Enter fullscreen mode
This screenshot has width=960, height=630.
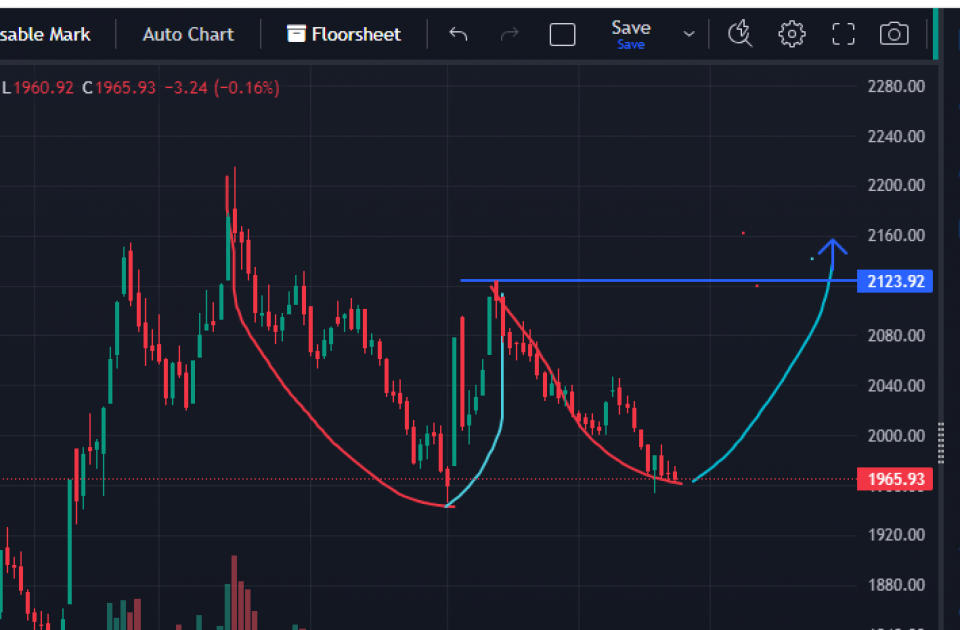(x=843, y=34)
